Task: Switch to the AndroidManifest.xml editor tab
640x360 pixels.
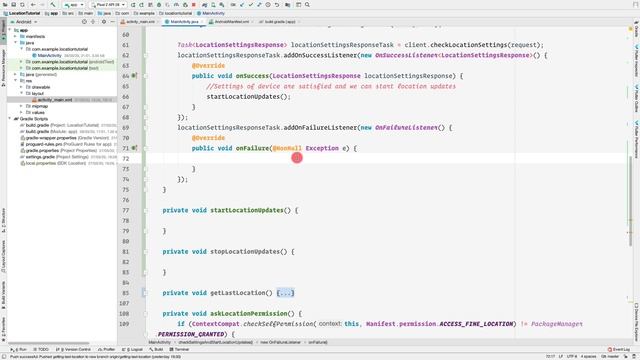Action: coord(231,22)
